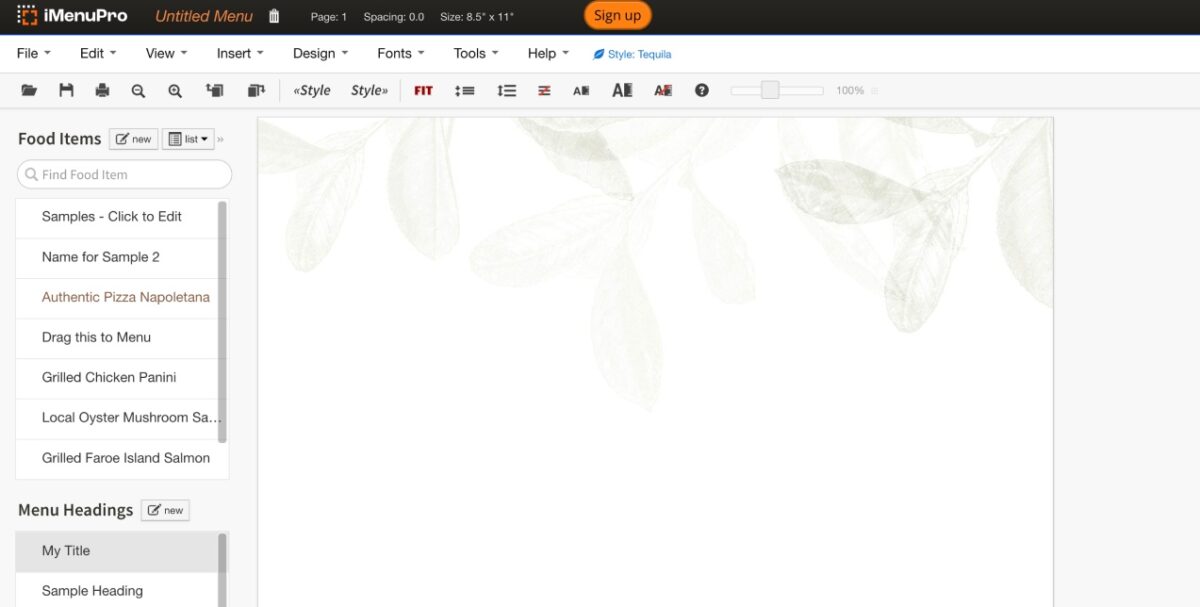This screenshot has width=1200, height=607.
Task: Select Authentic Pizza Napoletana food item
Action: tap(124, 297)
